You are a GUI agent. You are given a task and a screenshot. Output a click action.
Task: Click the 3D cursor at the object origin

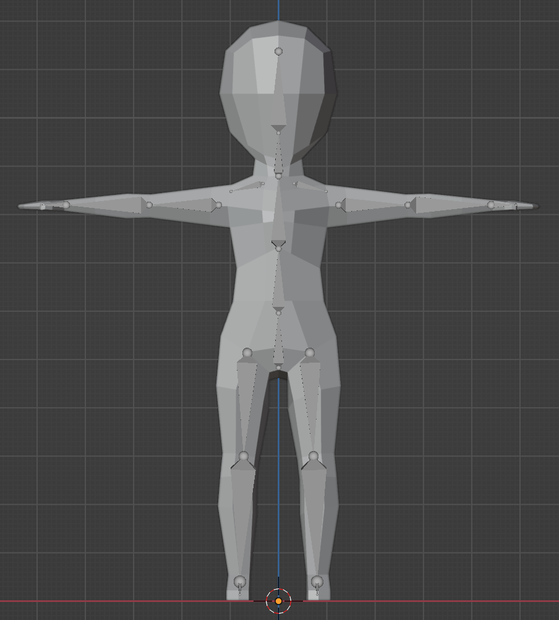[279, 601]
